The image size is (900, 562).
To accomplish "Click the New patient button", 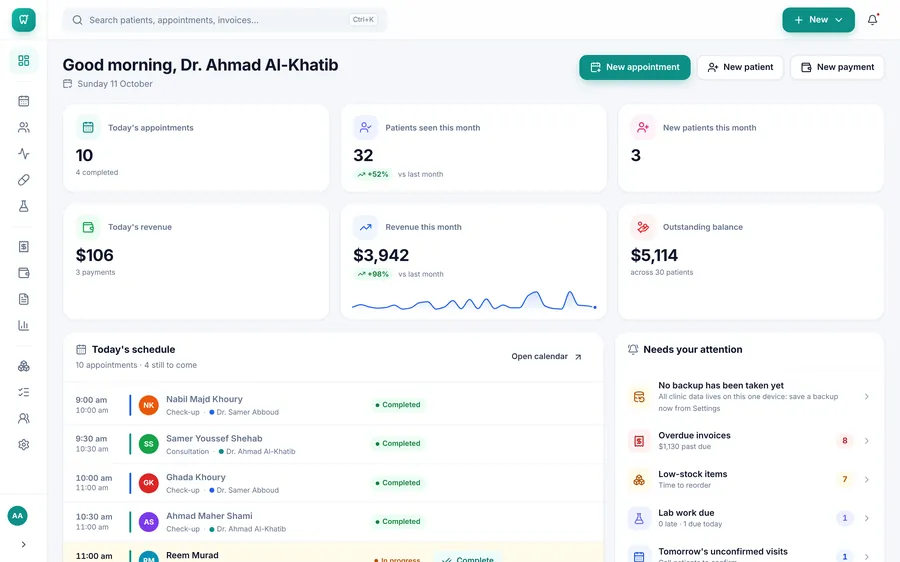I will coord(740,67).
